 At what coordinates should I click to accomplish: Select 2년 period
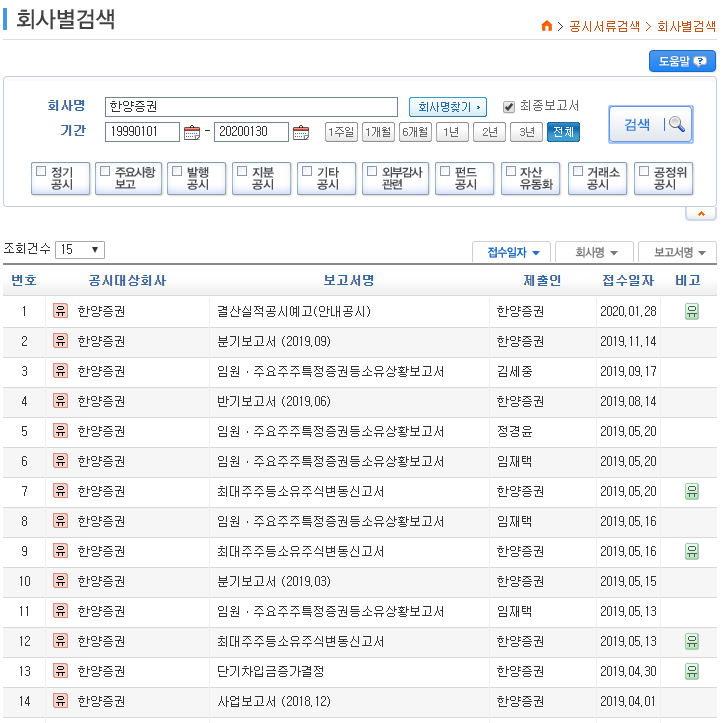(x=489, y=132)
